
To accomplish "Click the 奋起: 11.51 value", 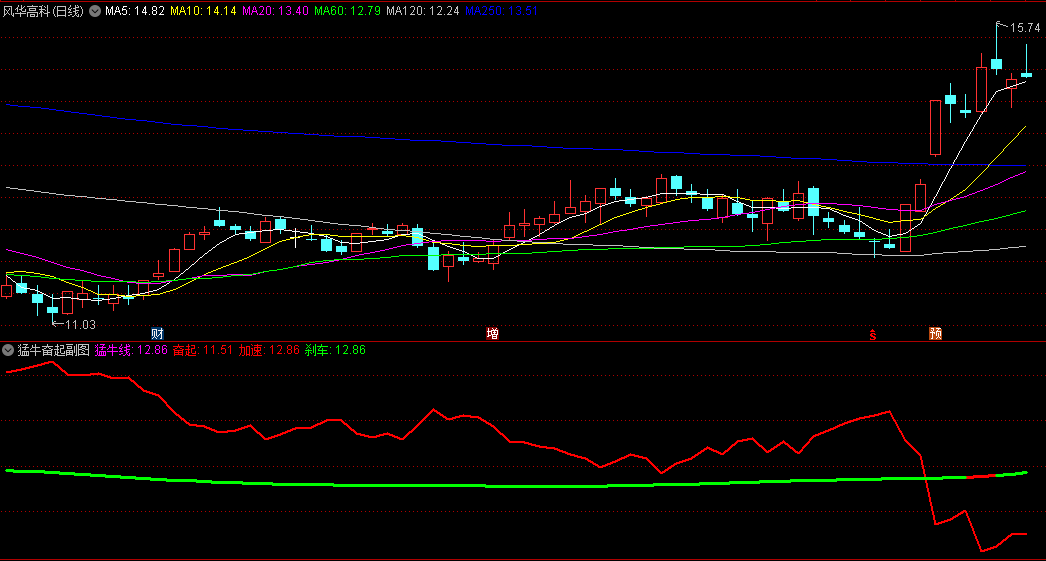I will tap(203, 350).
